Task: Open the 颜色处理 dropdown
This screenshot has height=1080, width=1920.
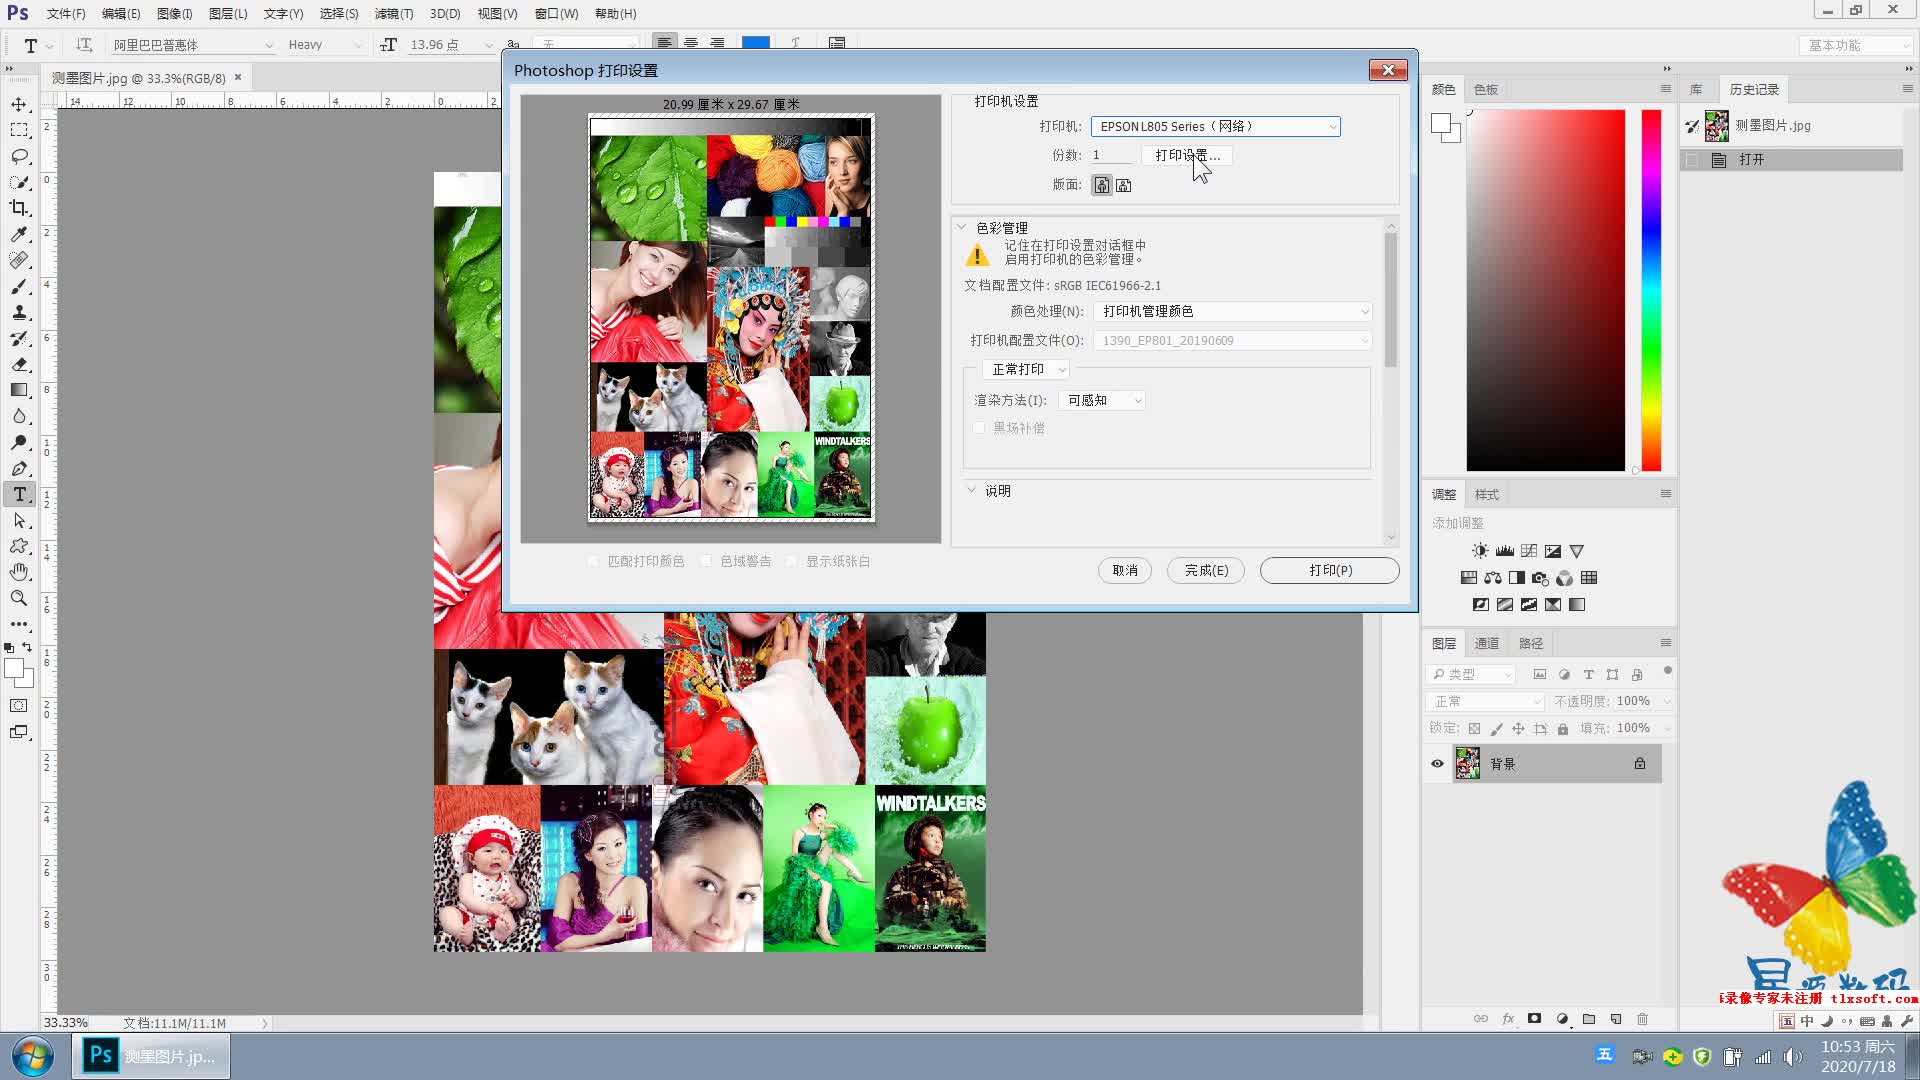Action: [1232, 312]
